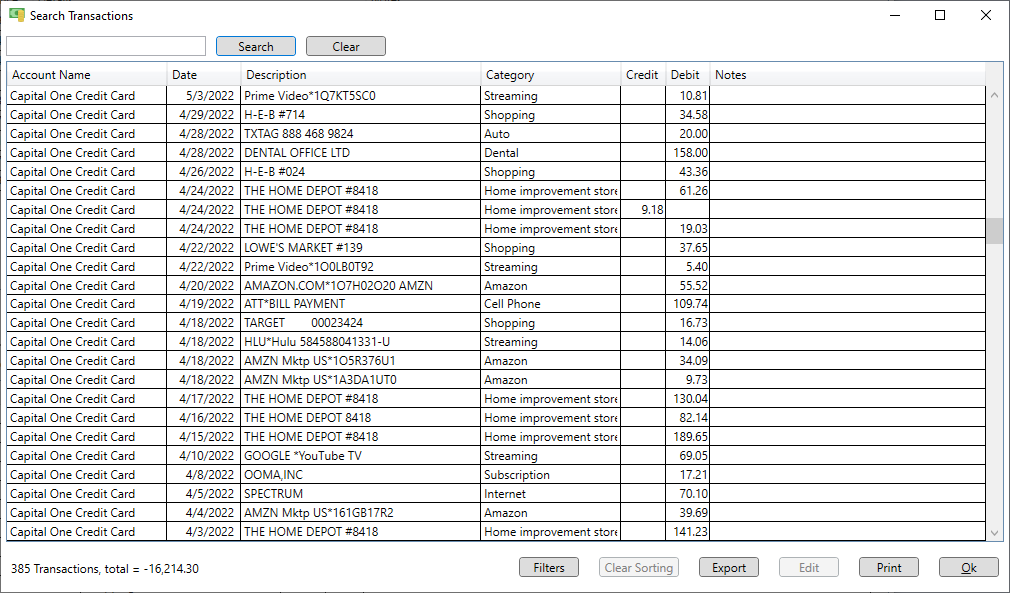Click the 141.23 debit amount
Screen dimensions: 1010x593
click(687, 532)
